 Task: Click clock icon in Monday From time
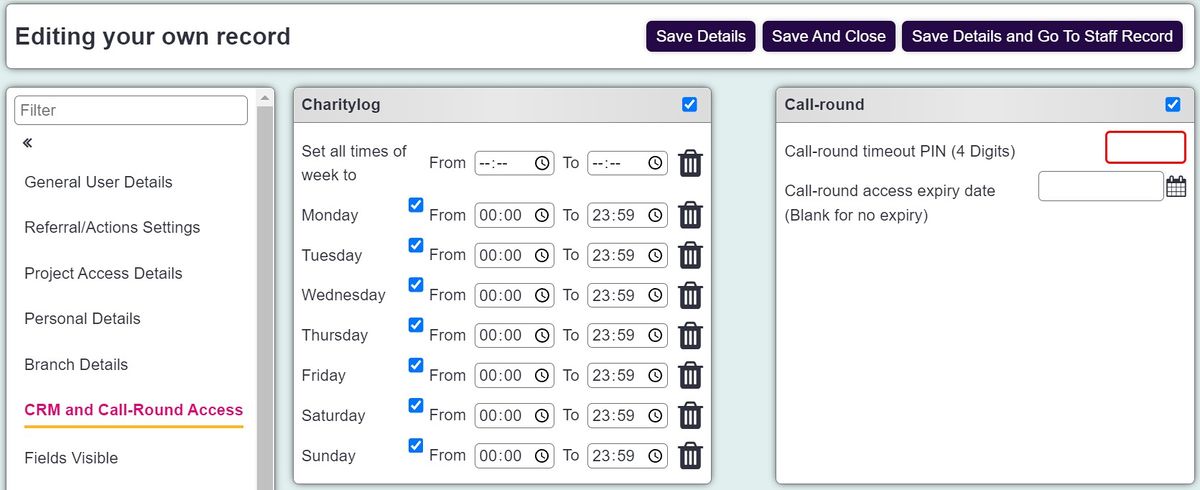pos(541,215)
